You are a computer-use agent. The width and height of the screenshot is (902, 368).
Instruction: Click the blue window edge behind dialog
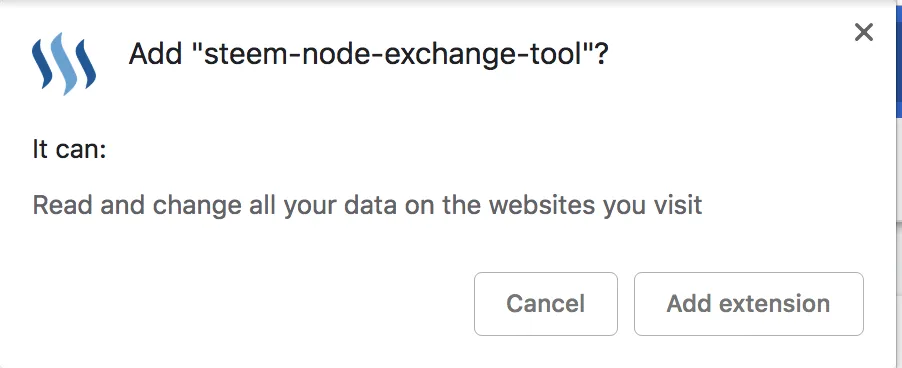click(899, 58)
